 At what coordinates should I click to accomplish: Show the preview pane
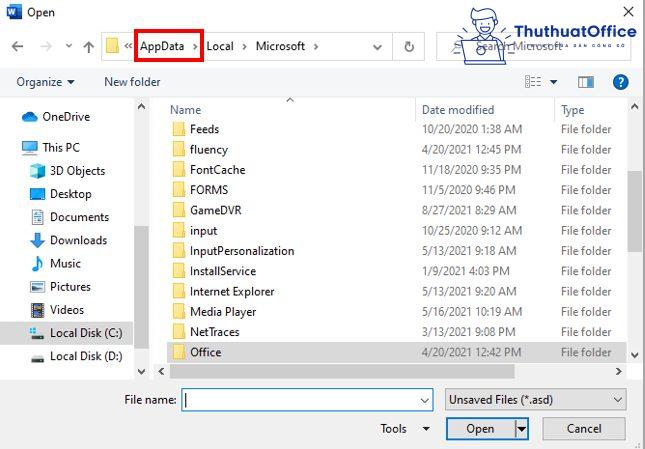click(x=586, y=82)
